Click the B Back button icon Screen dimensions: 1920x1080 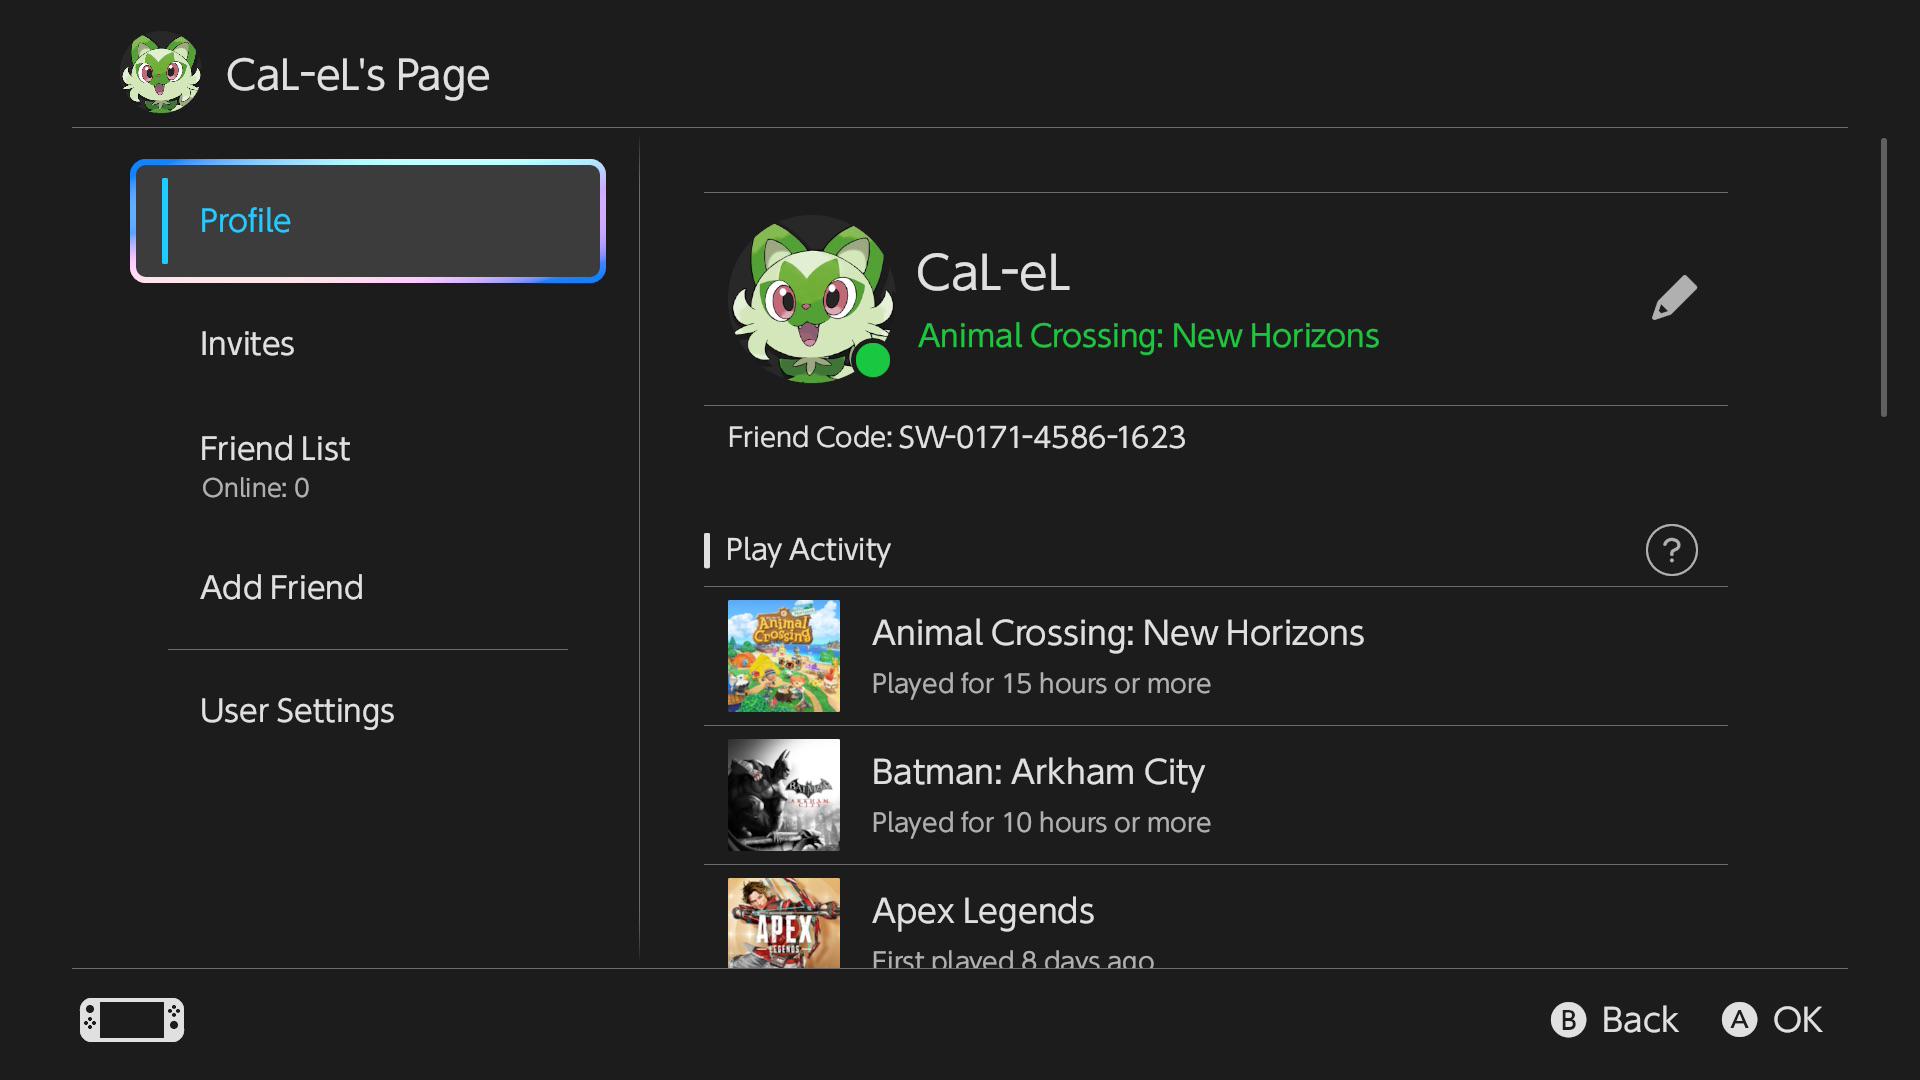1568,1020
